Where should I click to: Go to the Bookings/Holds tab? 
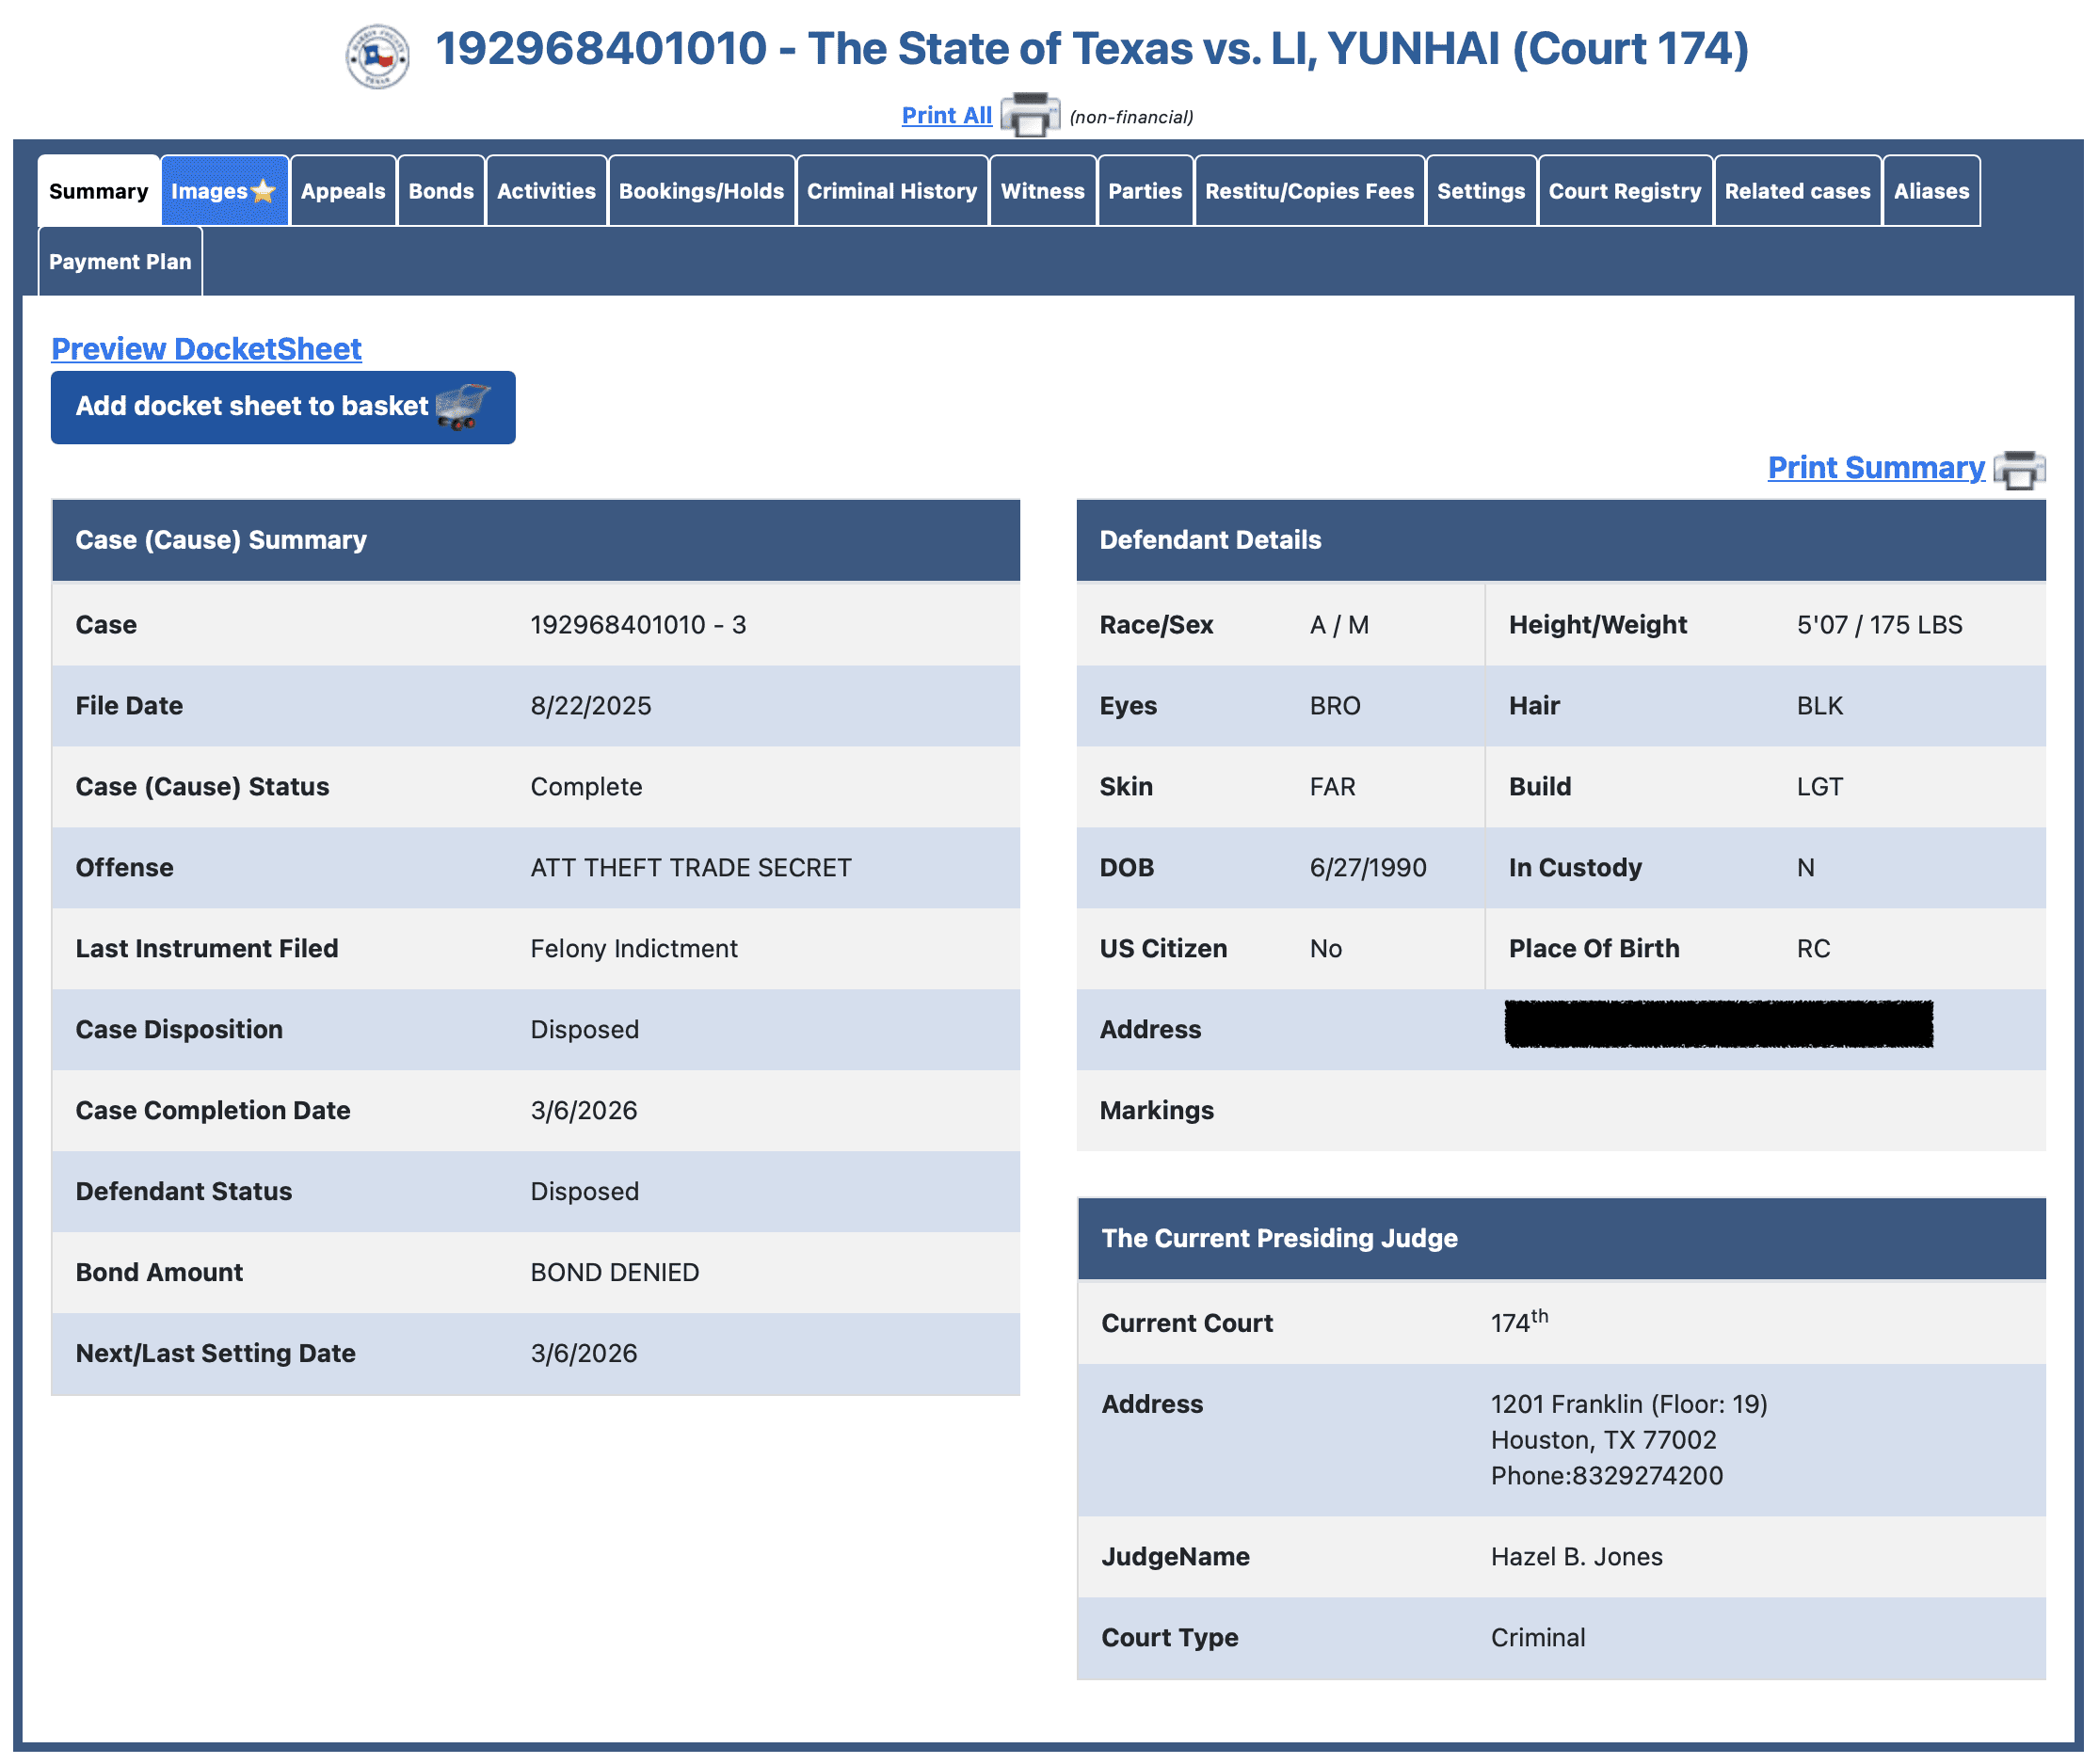click(x=701, y=191)
